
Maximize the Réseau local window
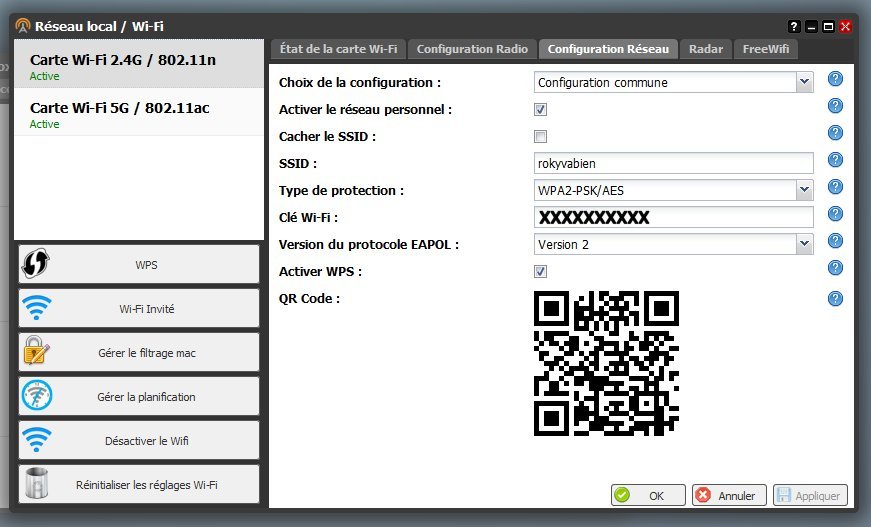coord(828,26)
